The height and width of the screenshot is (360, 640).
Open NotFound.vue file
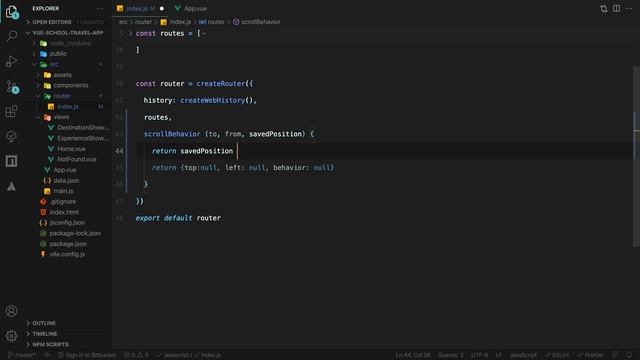(x=76, y=159)
